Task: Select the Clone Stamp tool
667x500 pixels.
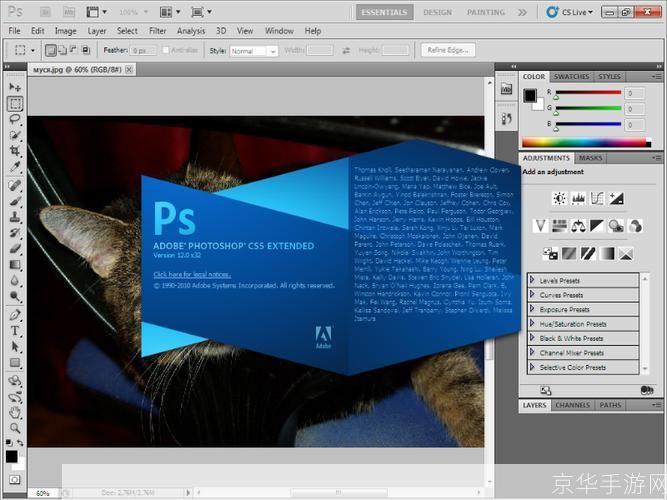Action: [15, 217]
